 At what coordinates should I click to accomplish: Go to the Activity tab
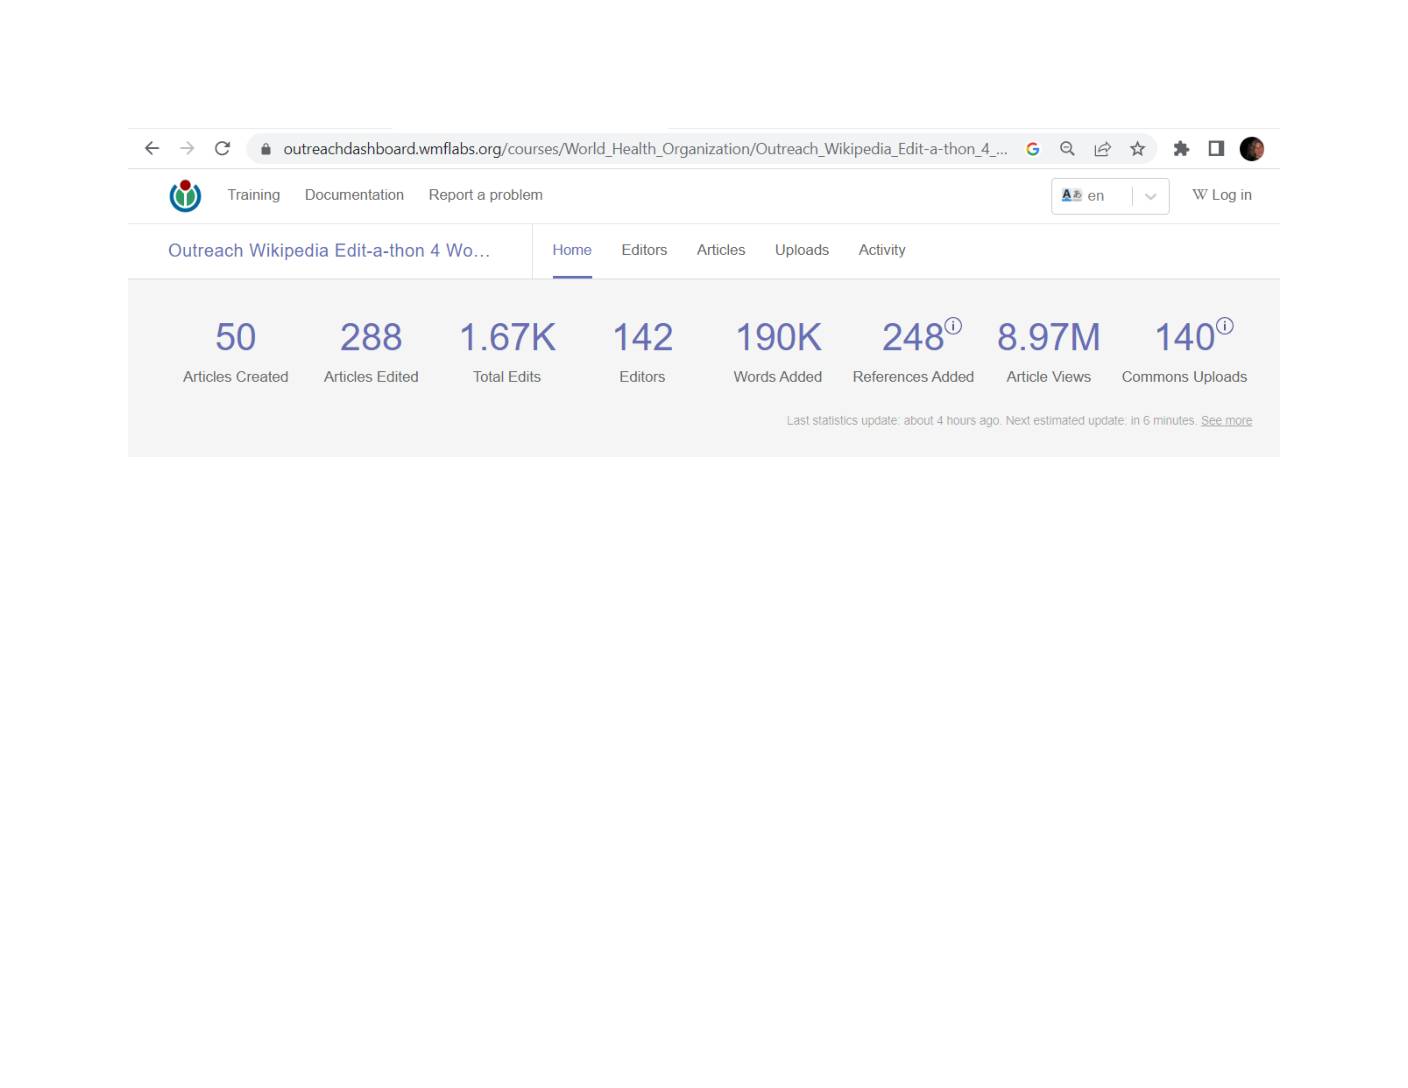coord(881,250)
